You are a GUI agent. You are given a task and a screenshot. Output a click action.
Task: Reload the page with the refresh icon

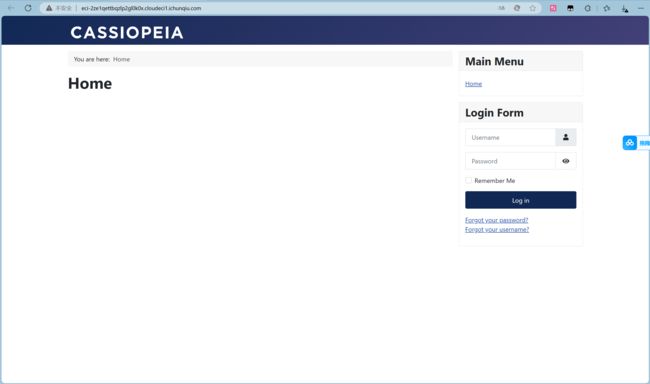28,8
